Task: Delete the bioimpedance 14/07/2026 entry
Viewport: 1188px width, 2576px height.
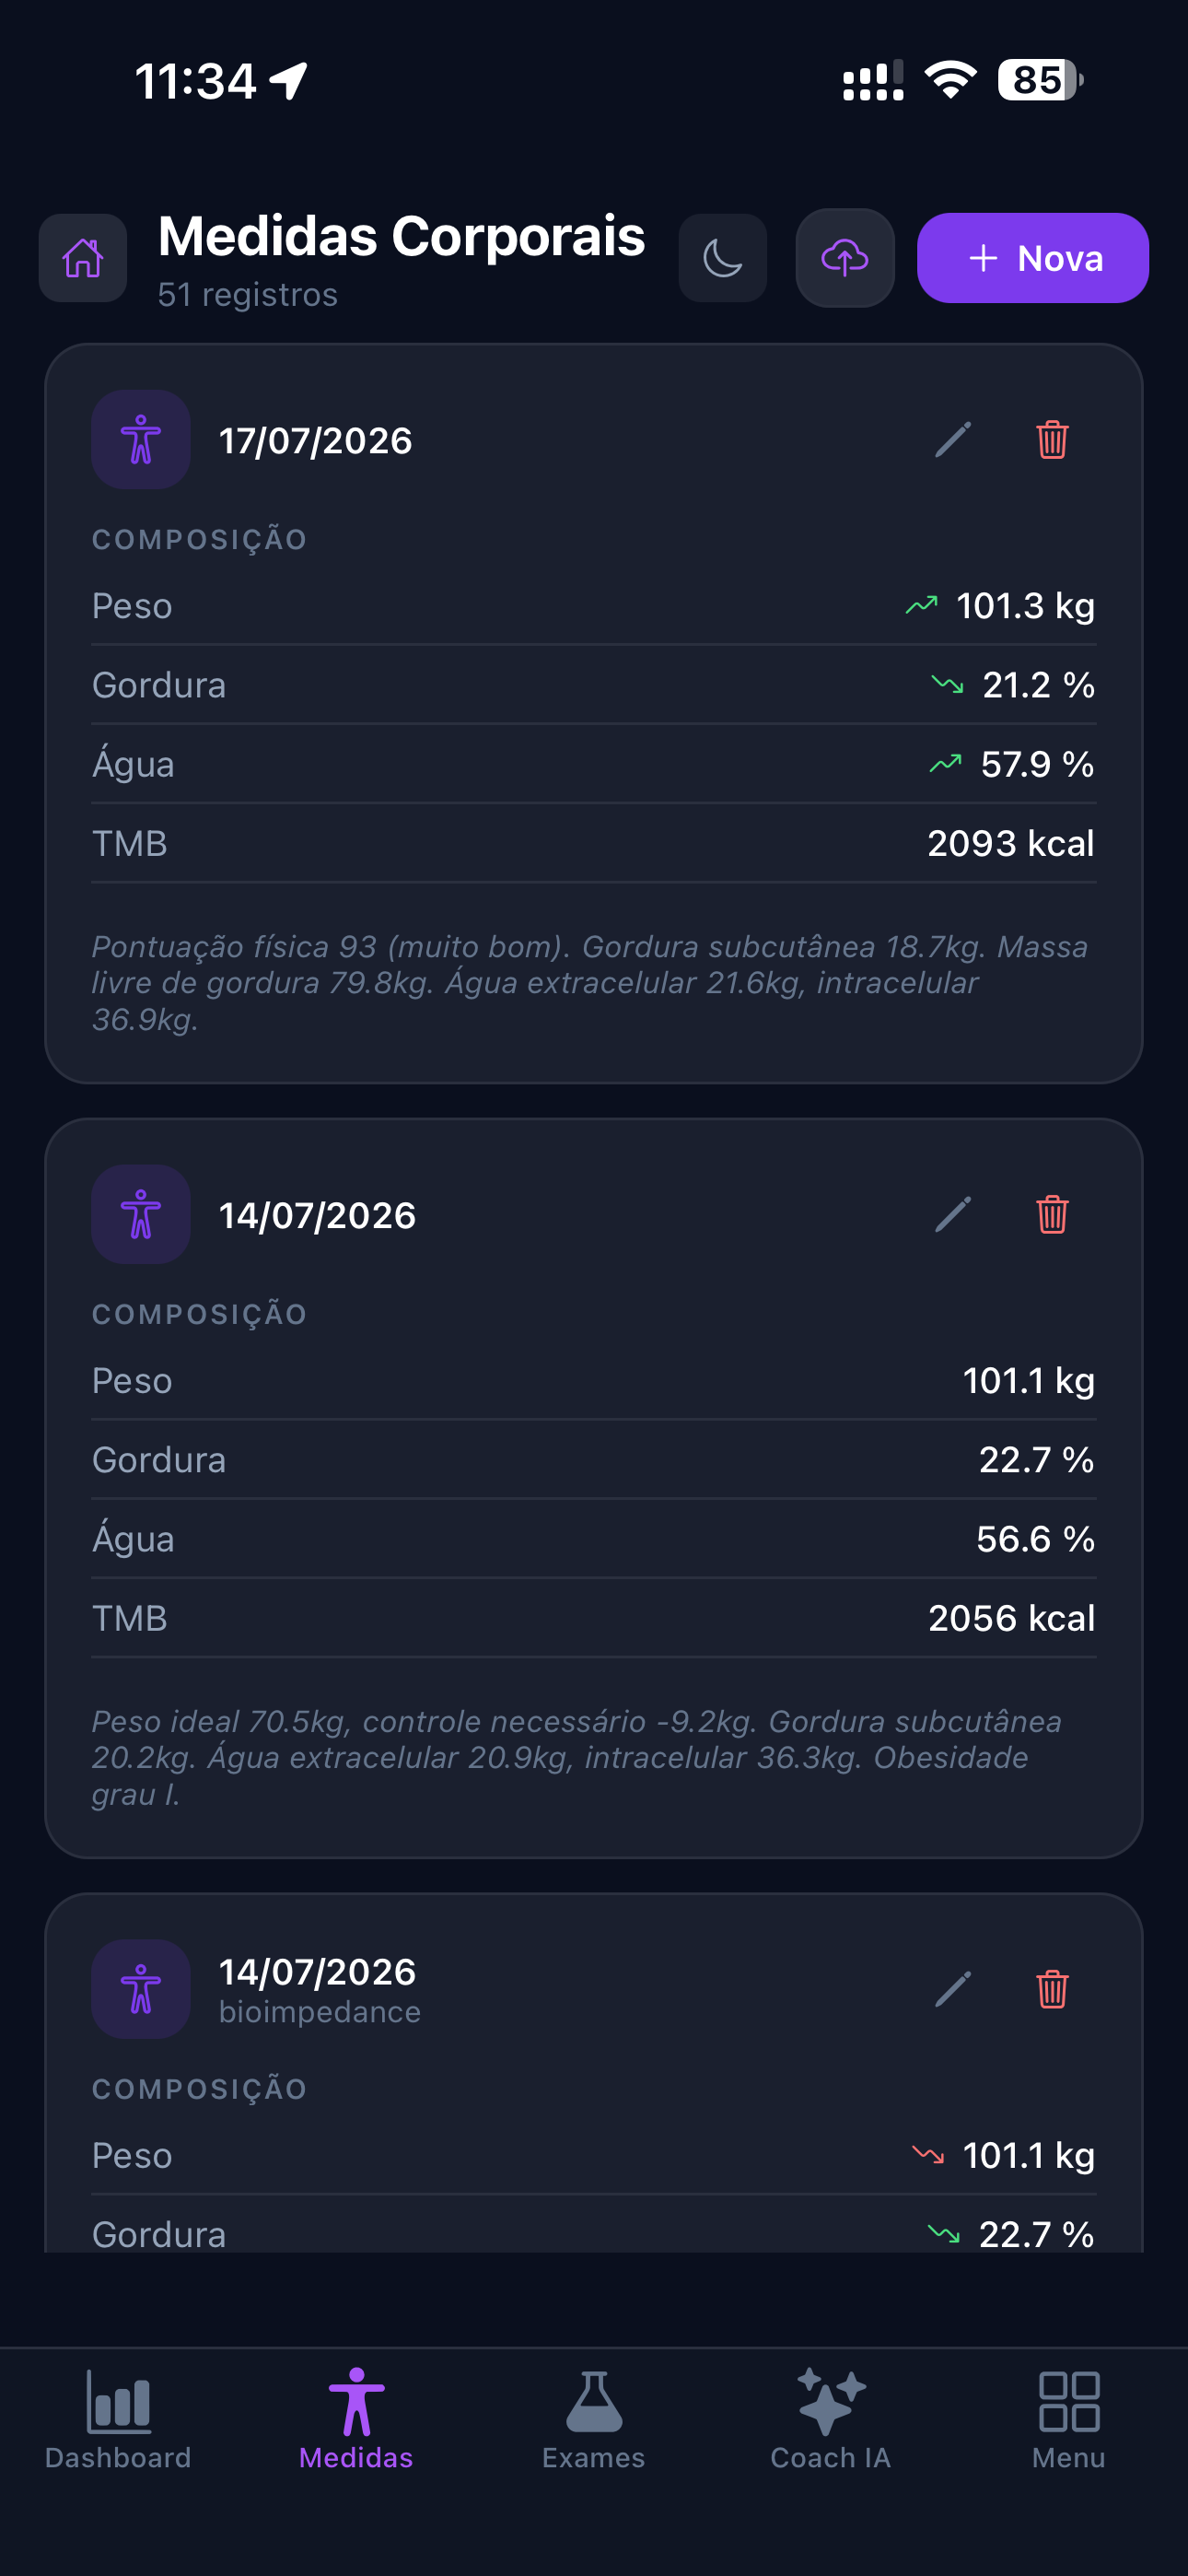Action: pyautogui.click(x=1052, y=1989)
